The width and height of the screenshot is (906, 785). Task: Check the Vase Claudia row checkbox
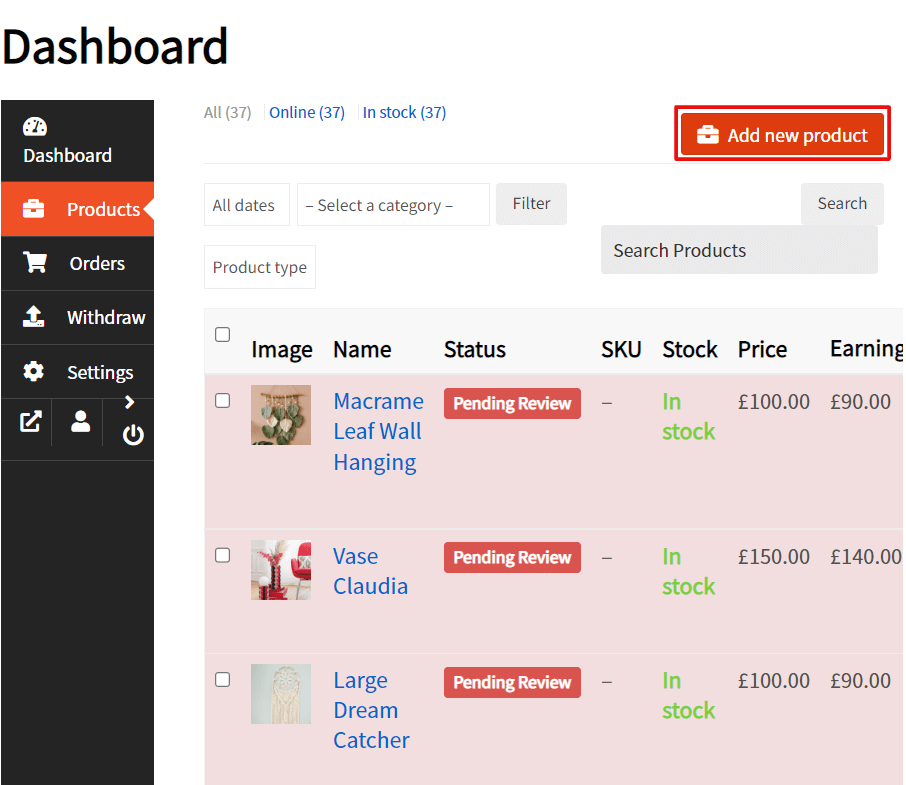click(222, 555)
